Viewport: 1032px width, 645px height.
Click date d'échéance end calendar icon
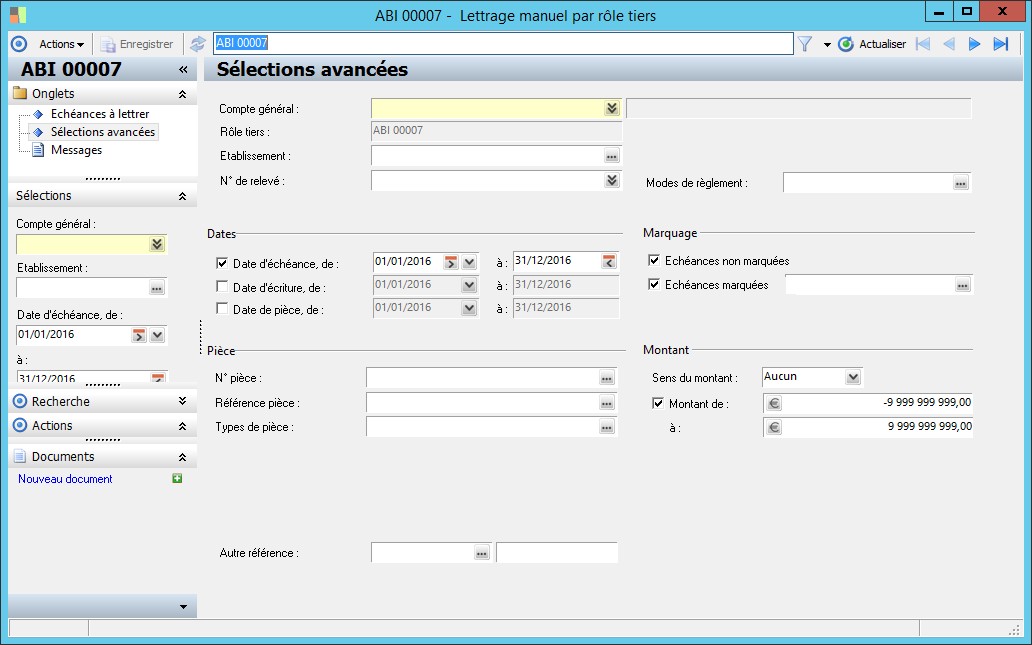click(x=609, y=262)
